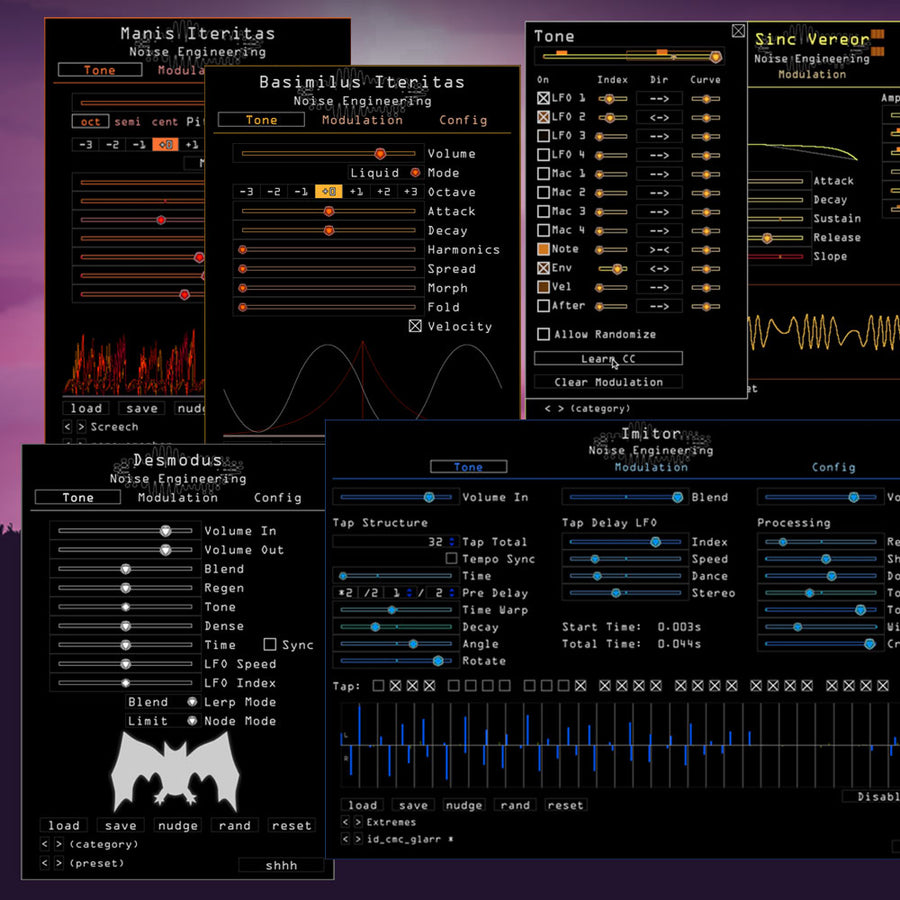
Task: Click previous arrow beside Screech preset
Action: click(x=68, y=427)
